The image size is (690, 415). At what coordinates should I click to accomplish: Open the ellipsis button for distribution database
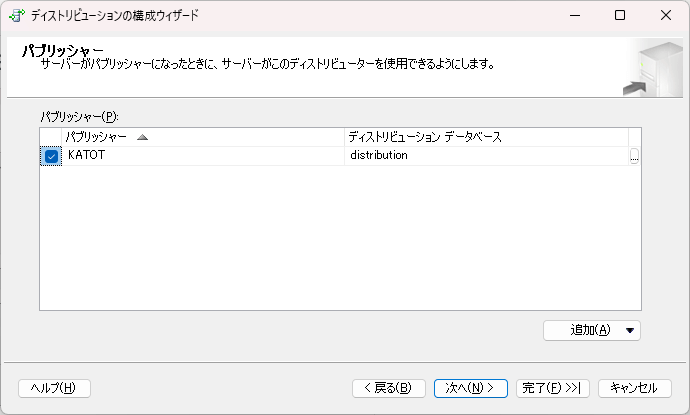pos(634,156)
